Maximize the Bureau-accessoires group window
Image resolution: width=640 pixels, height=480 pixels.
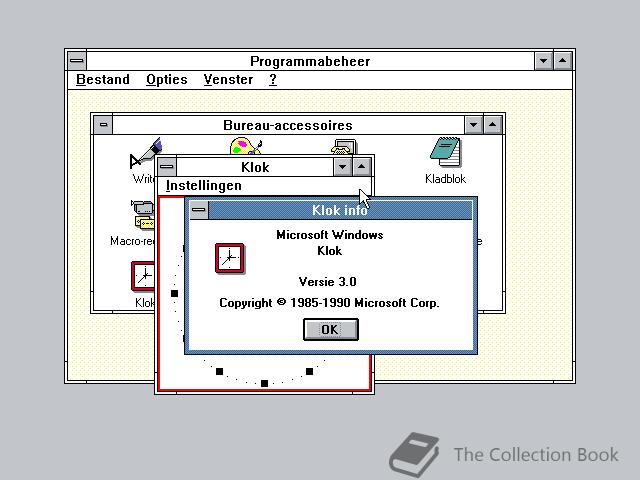493,124
